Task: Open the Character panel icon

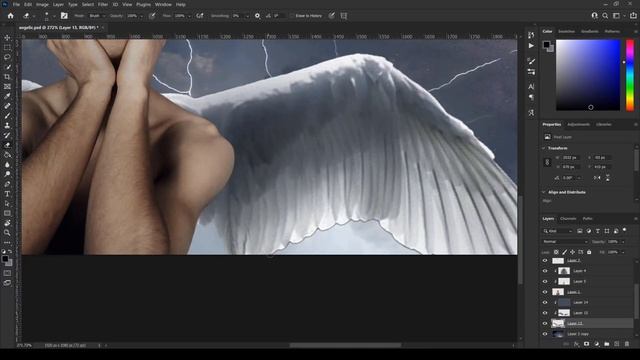Action: (531, 87)
